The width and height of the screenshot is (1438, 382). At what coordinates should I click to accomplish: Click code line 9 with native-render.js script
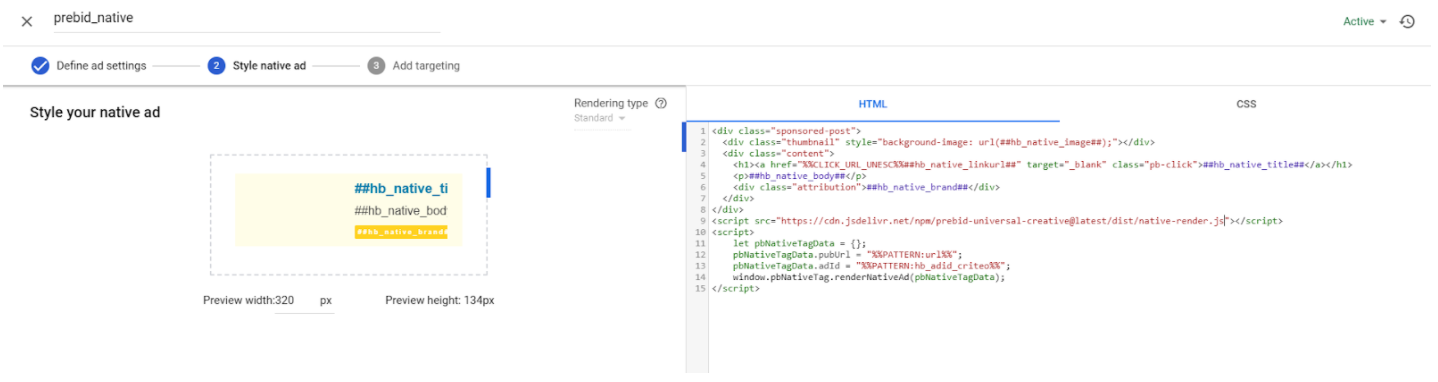(x=997, y=220)
